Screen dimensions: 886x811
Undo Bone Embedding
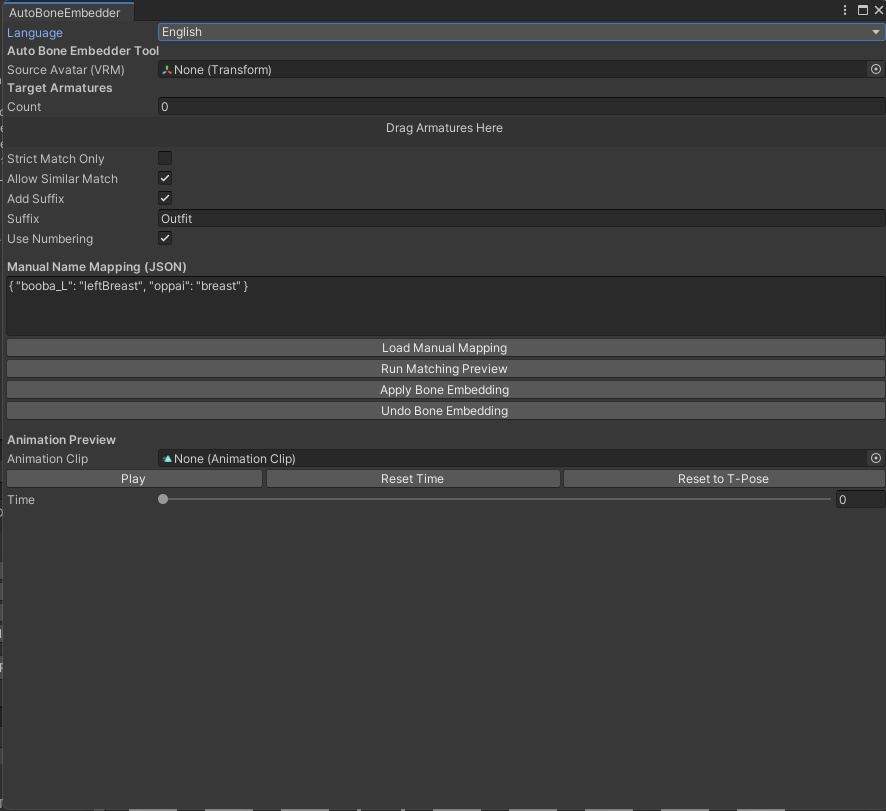pyautogui.click(x=444, y=410)
